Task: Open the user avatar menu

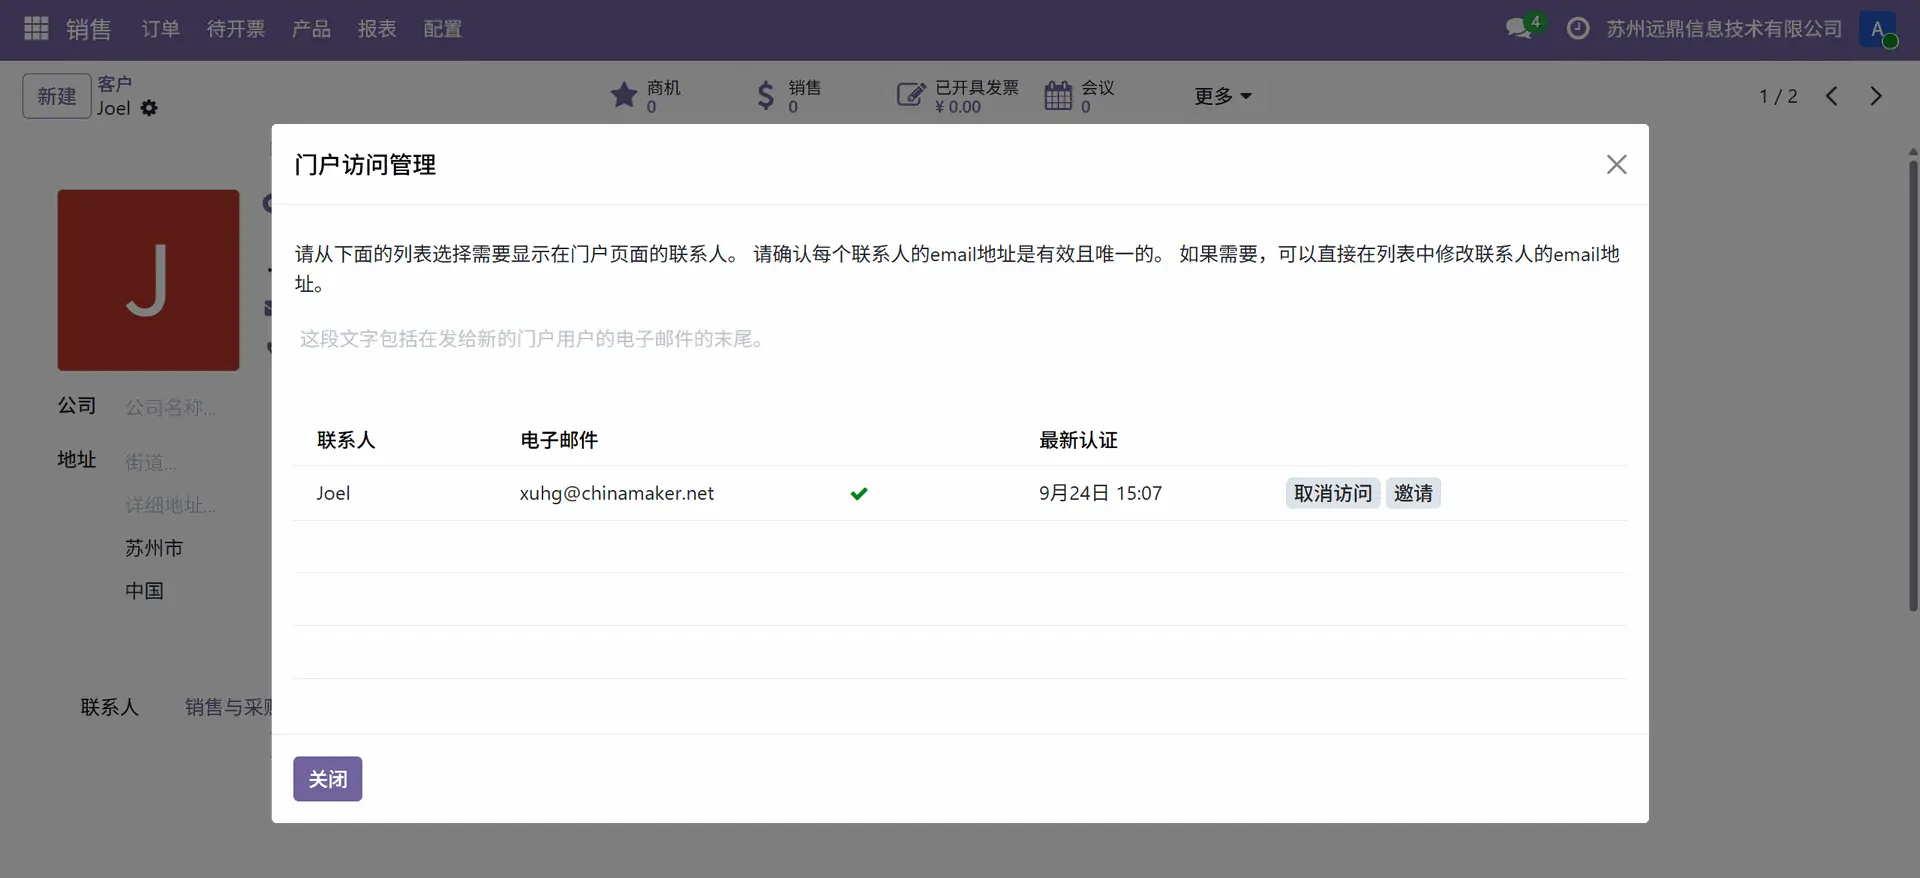Action: [x=1878, y=29]
